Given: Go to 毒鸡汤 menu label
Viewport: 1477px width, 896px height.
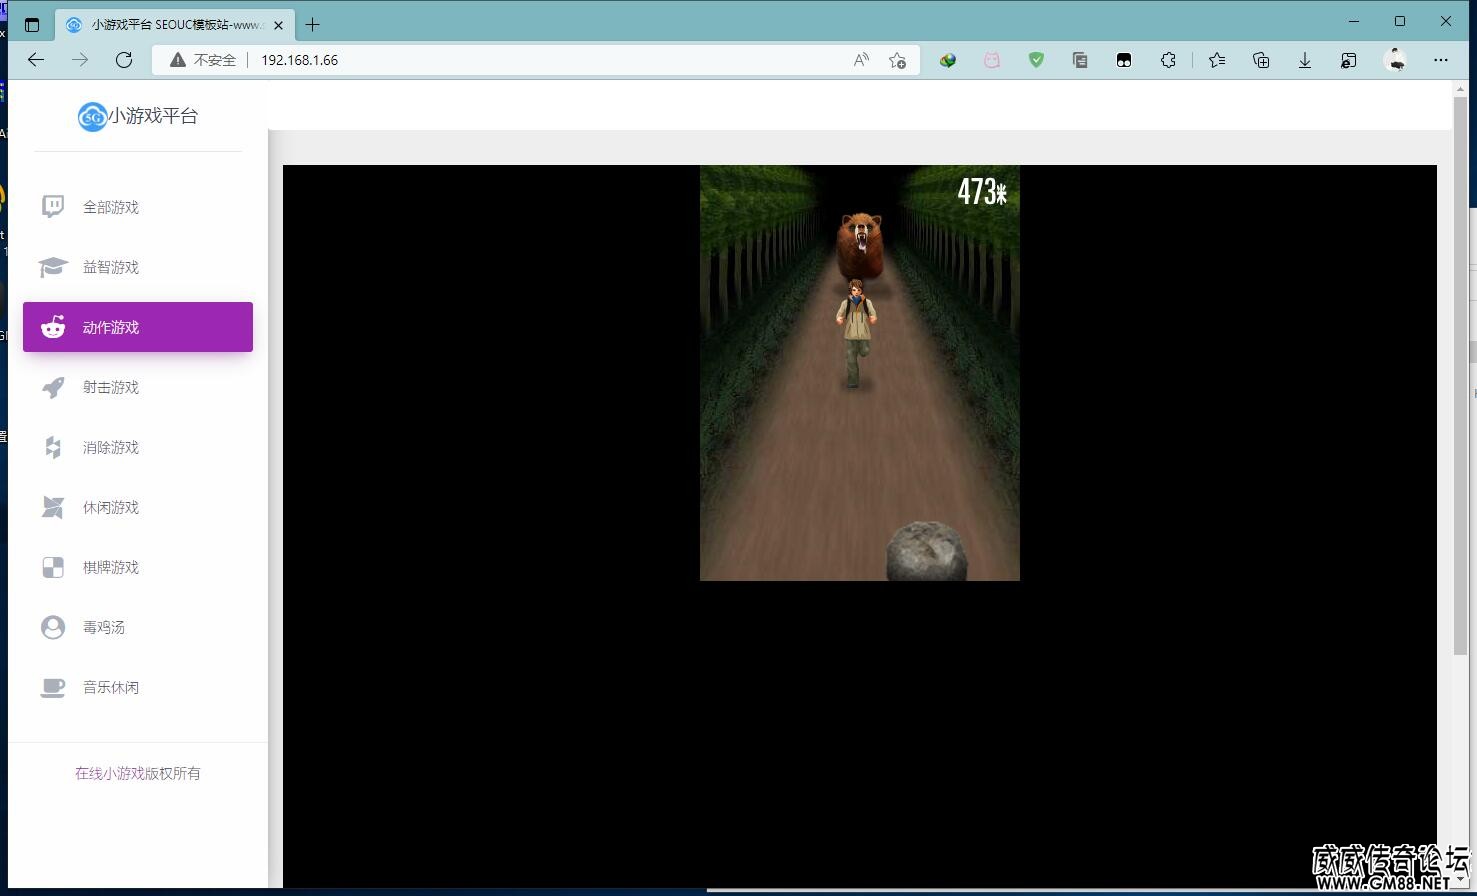Looking at the screenshot, I should click(104, 627).
